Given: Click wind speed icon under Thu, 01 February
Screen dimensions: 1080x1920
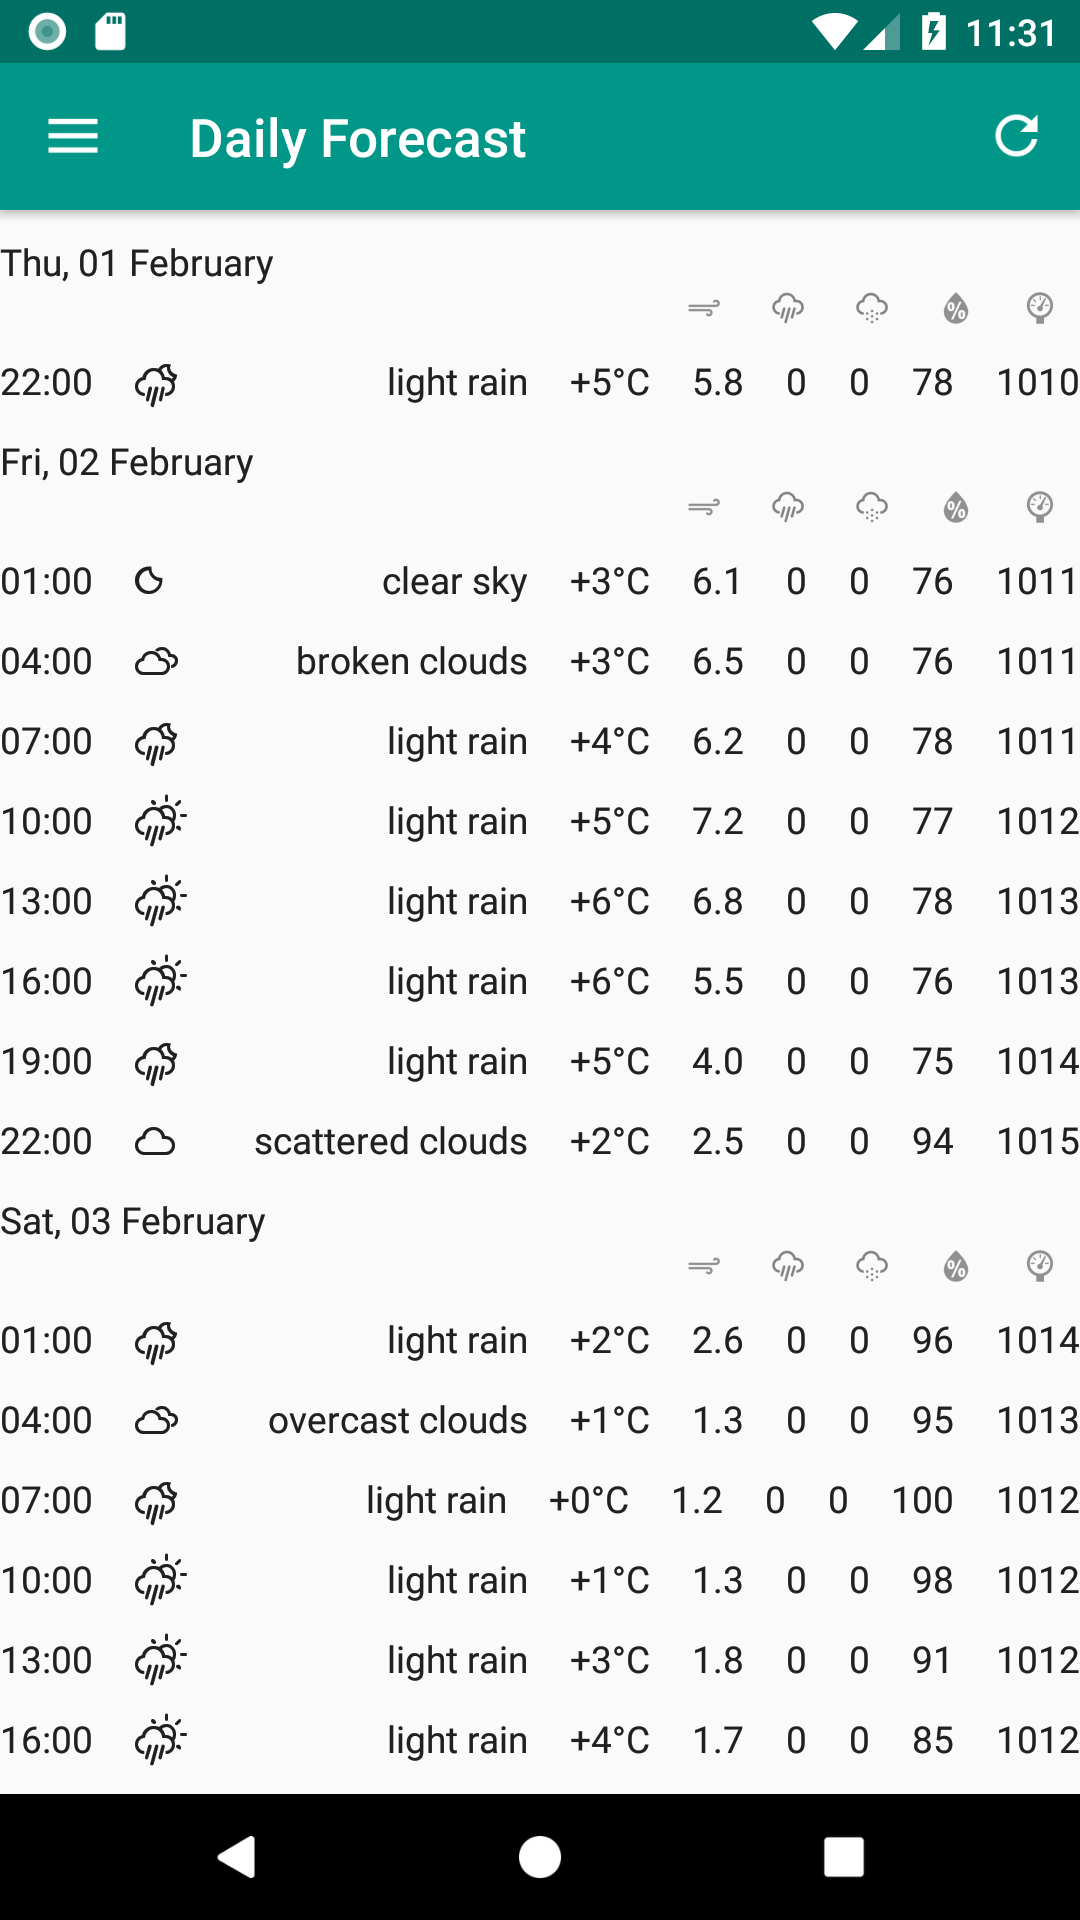Looking at the screenshot, I should pos(704,308).
